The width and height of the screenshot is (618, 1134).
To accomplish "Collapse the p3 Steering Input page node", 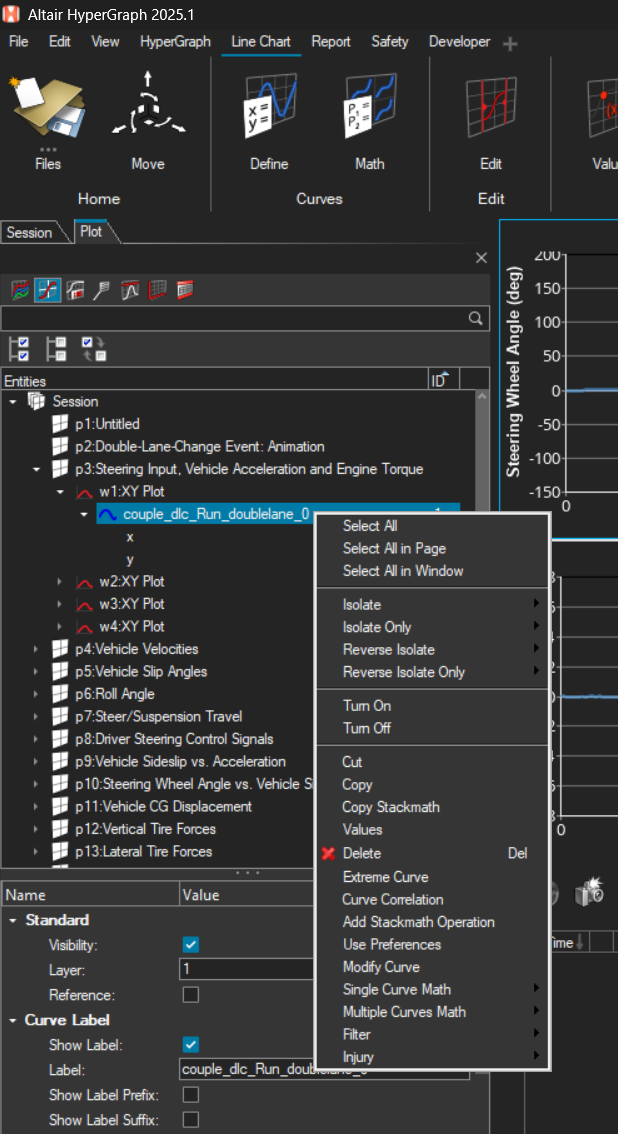I will point(37,469).
